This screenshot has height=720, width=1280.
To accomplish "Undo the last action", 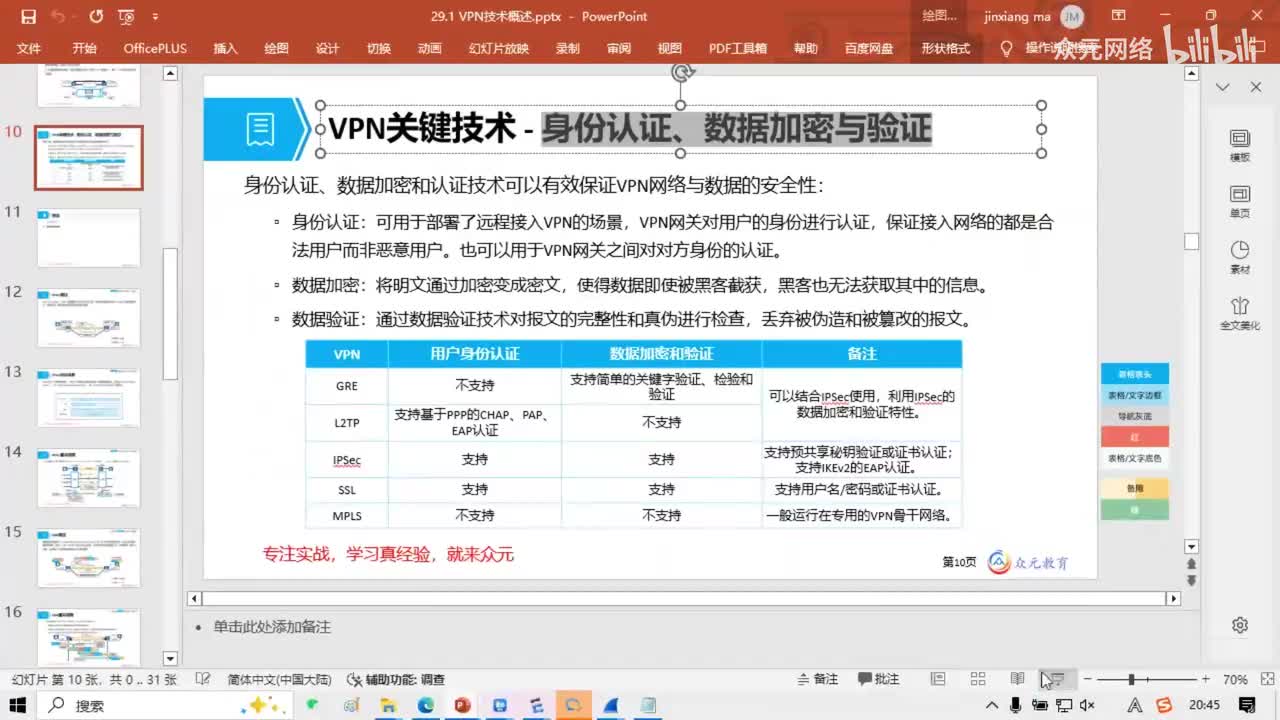I will (57, 17).
